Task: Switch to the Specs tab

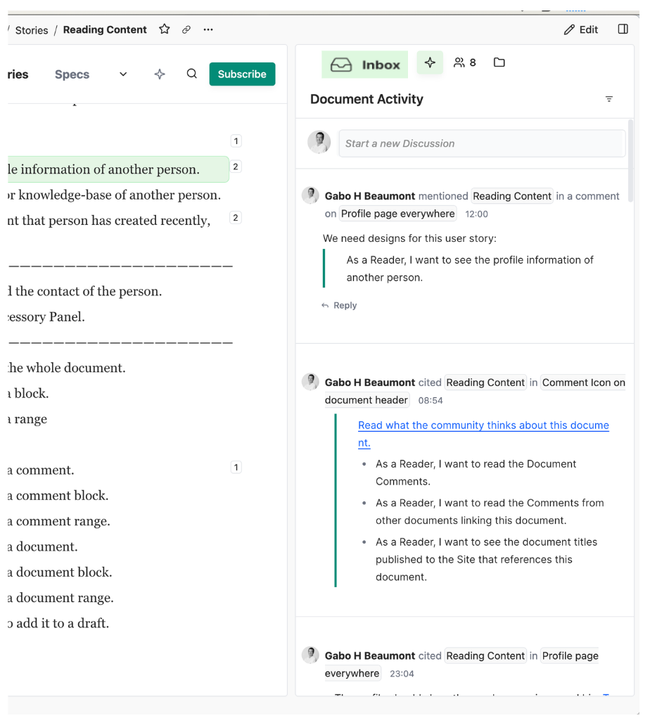Action: (72, 74)
